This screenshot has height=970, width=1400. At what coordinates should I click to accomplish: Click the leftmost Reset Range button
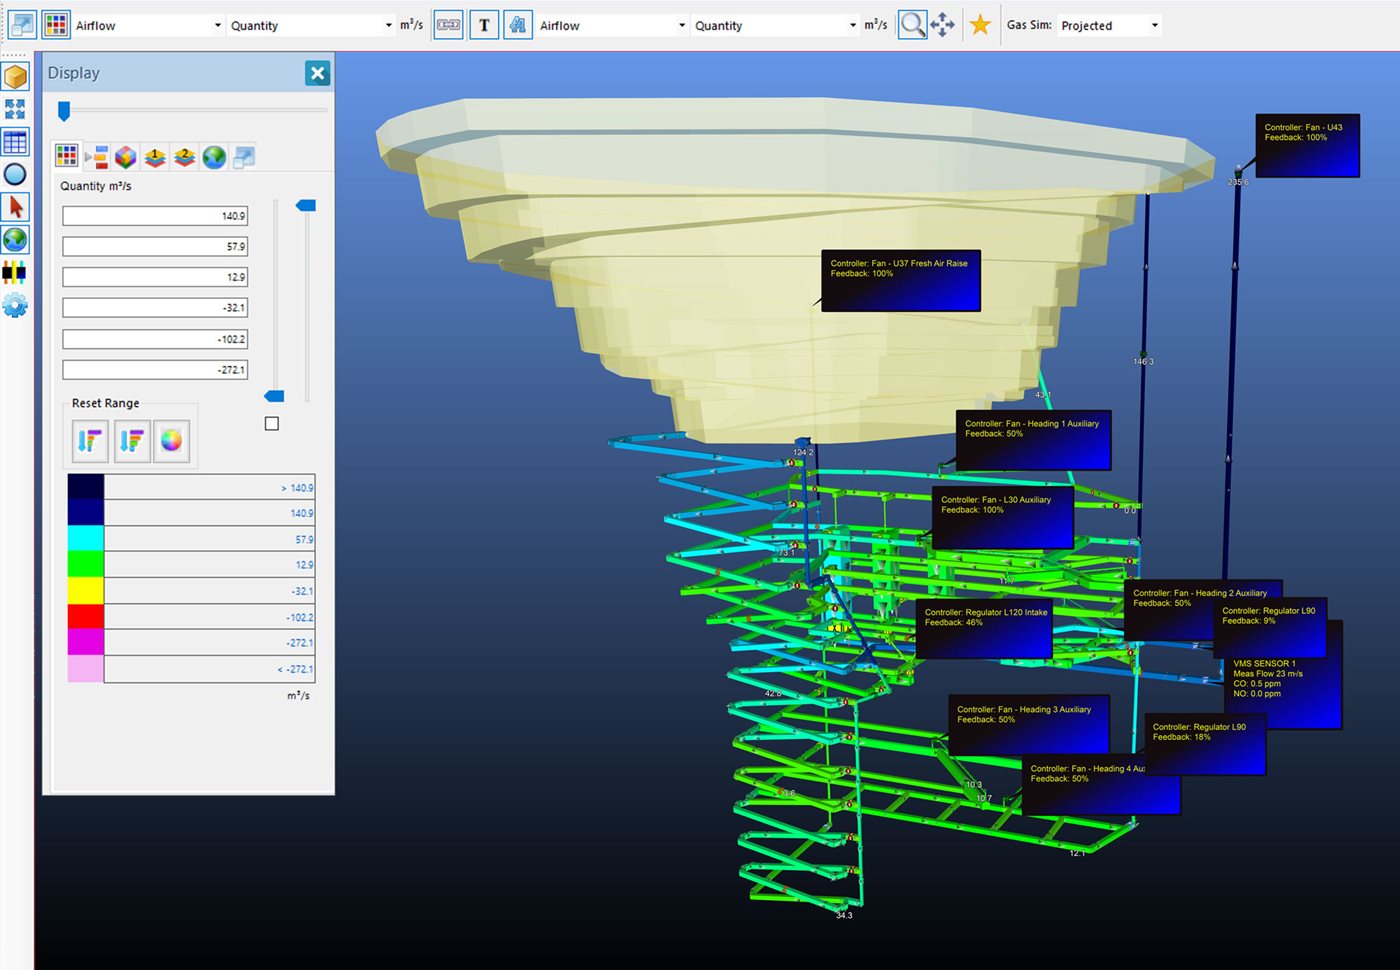[x=88, y=440]
